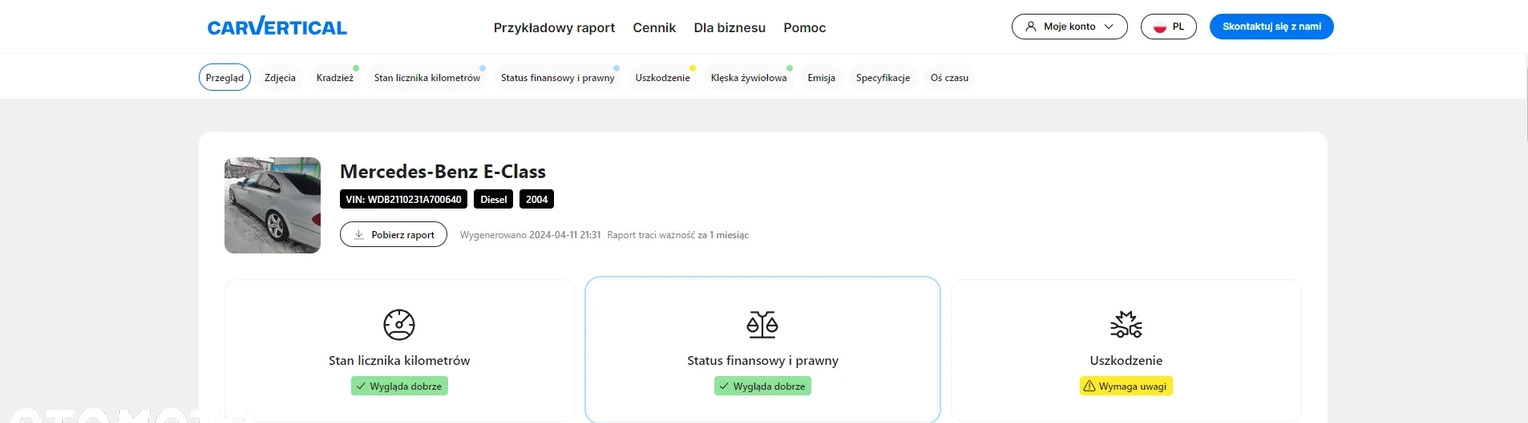This screenshot has width=1528, height=423.
Task: Go to Dla biznesu
Action: click(729, 28)
